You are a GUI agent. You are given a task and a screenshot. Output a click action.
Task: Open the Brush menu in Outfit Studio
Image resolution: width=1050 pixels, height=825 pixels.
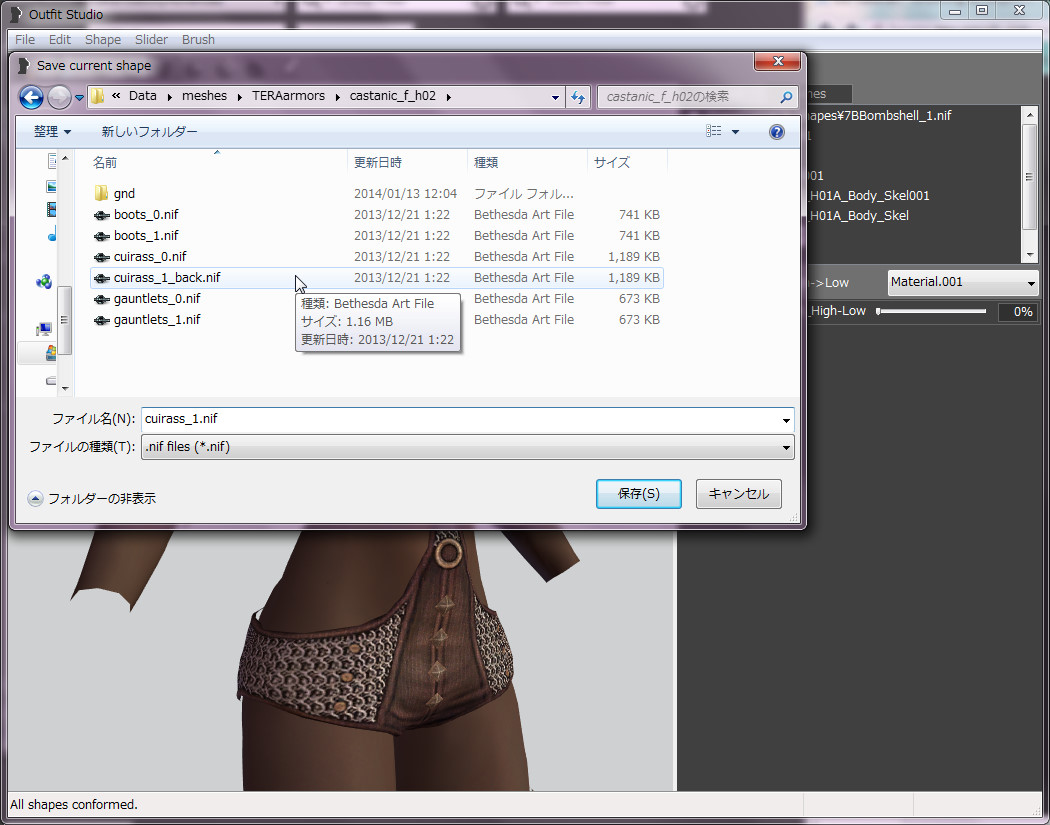[x=198, y=40]
